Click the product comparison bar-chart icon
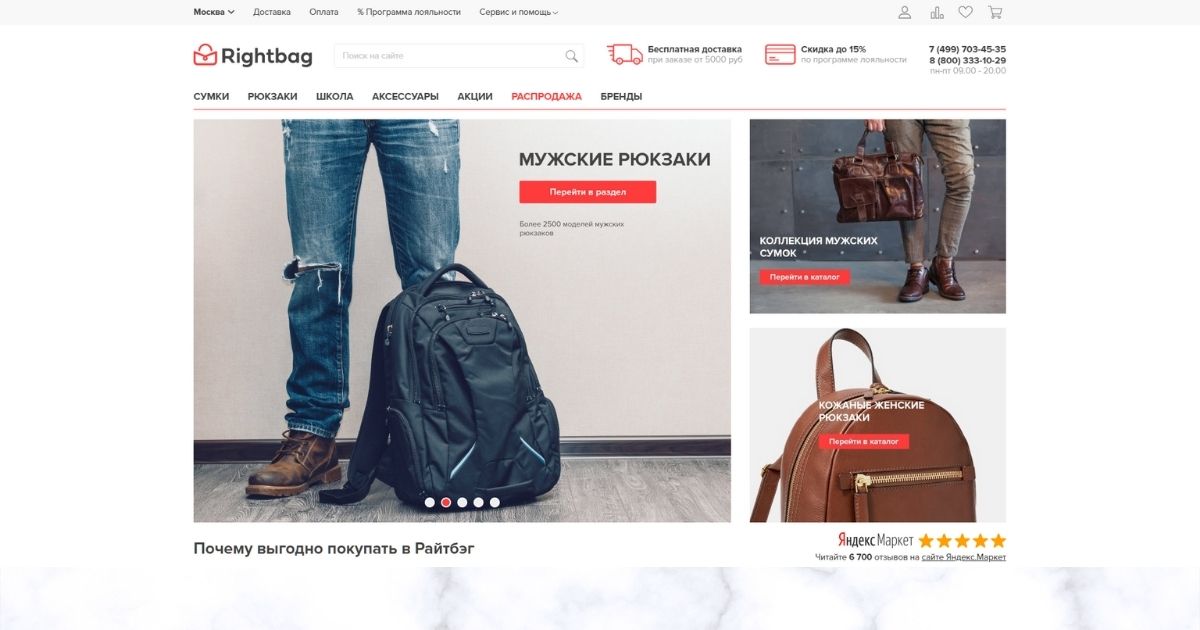The height and width of the screenshot is (630, 1200). click(937, 12)
